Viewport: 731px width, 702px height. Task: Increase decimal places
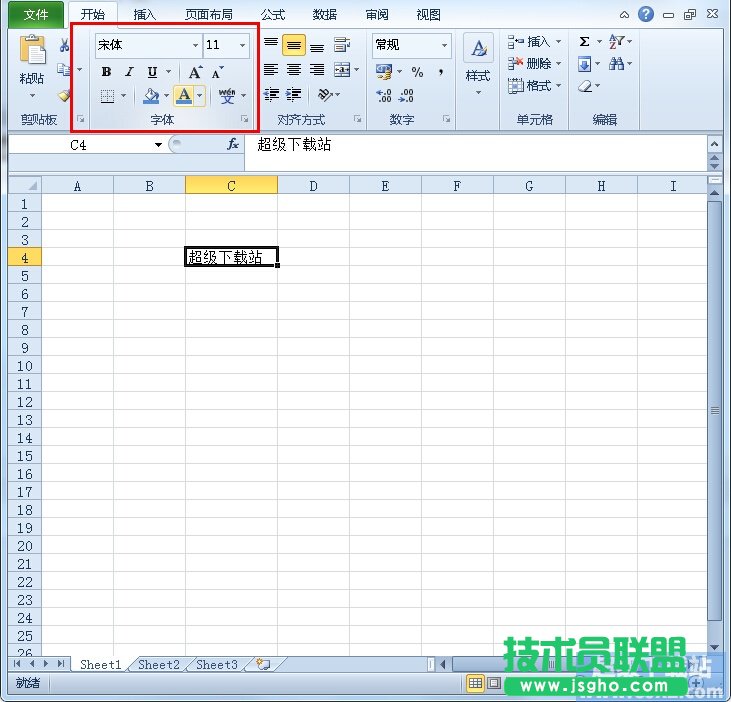pyautogui.click(x=384, y=96)
